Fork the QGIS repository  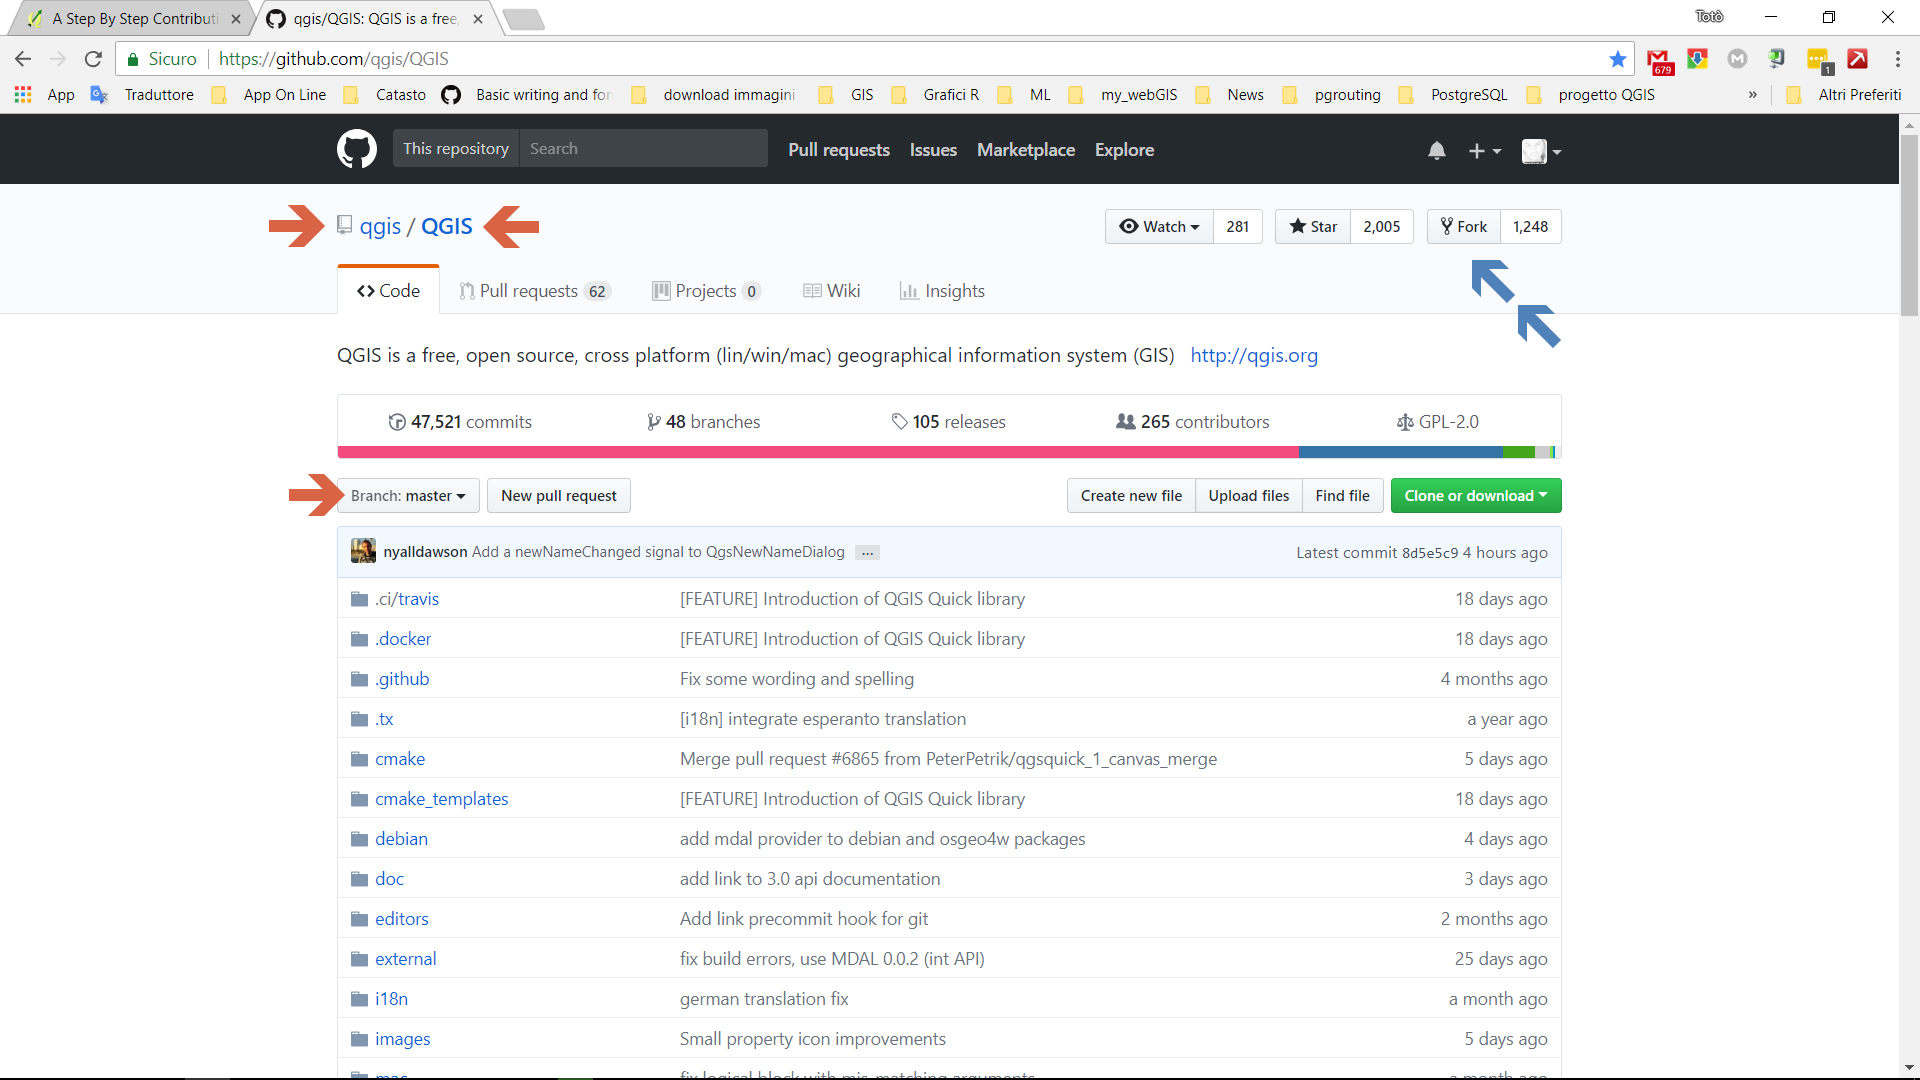[1463, 227]
